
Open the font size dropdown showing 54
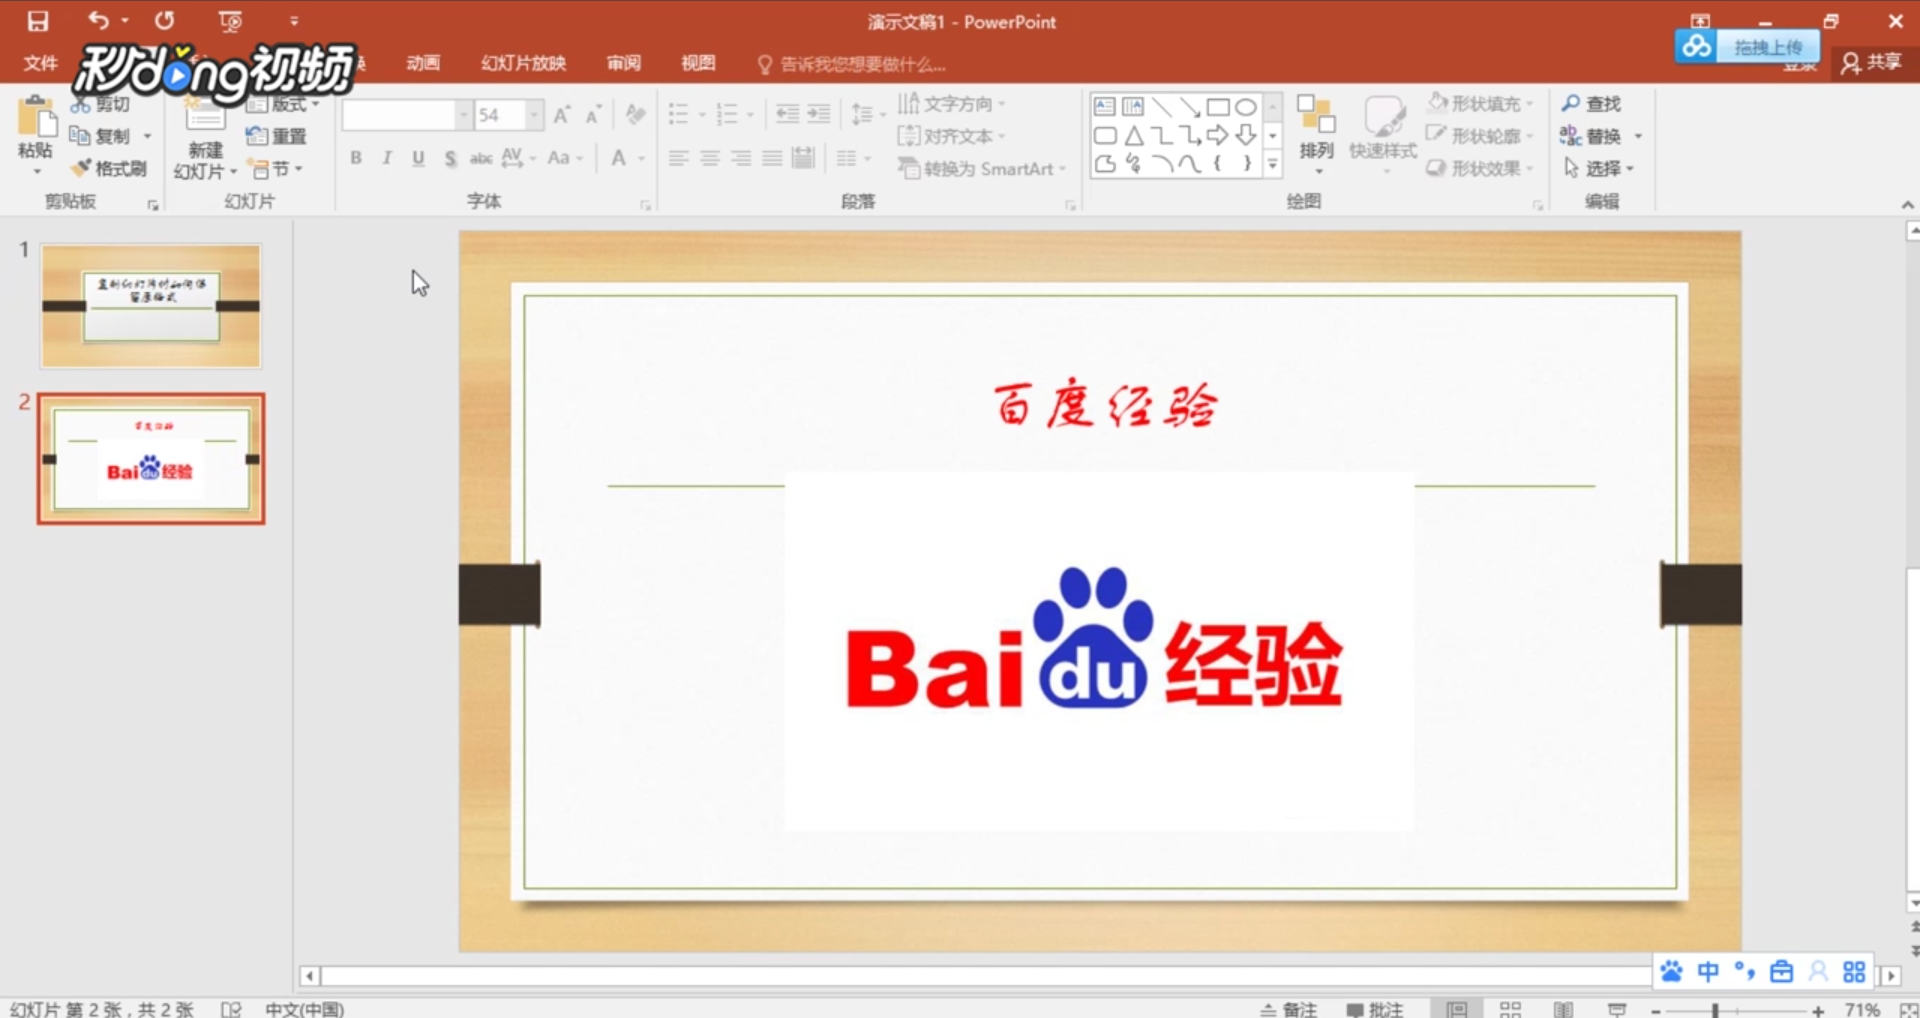tap(534, 115)
